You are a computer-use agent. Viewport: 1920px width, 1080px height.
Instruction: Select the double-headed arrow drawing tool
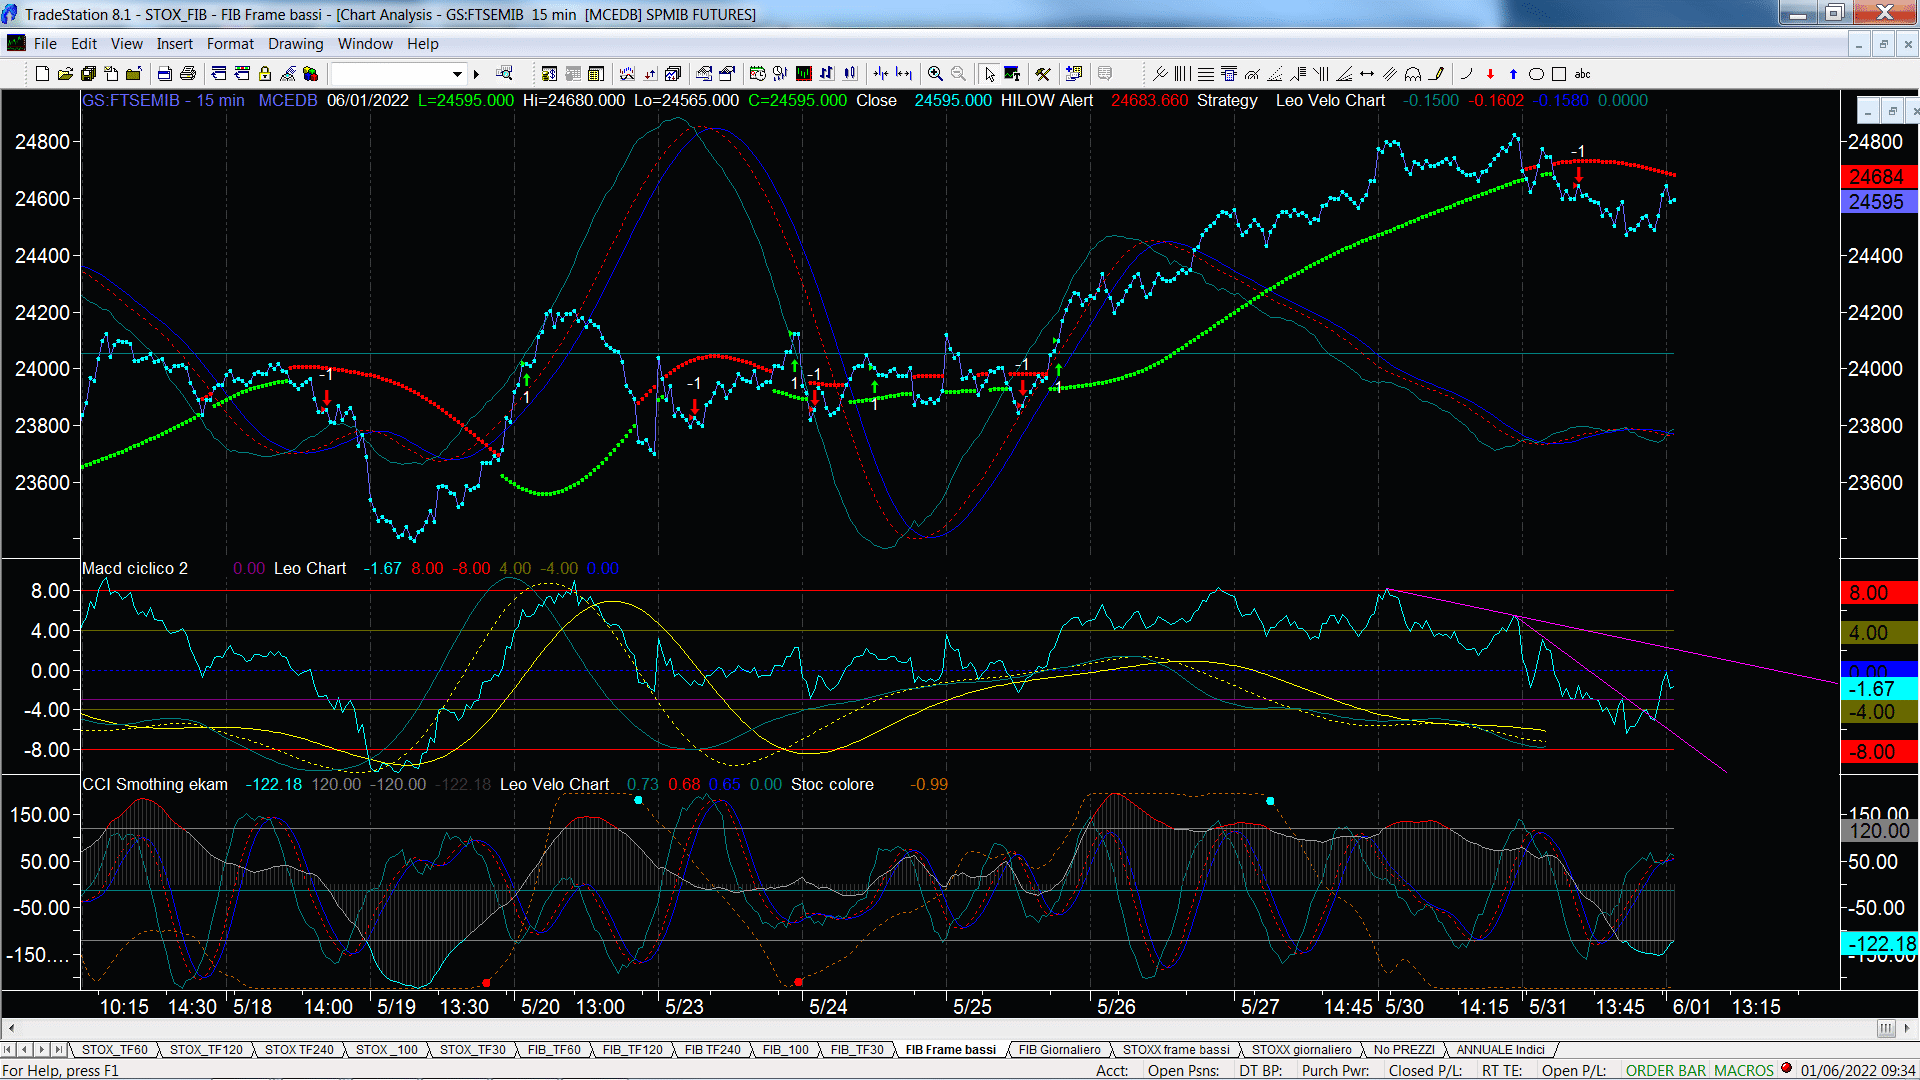point(1367,74)
